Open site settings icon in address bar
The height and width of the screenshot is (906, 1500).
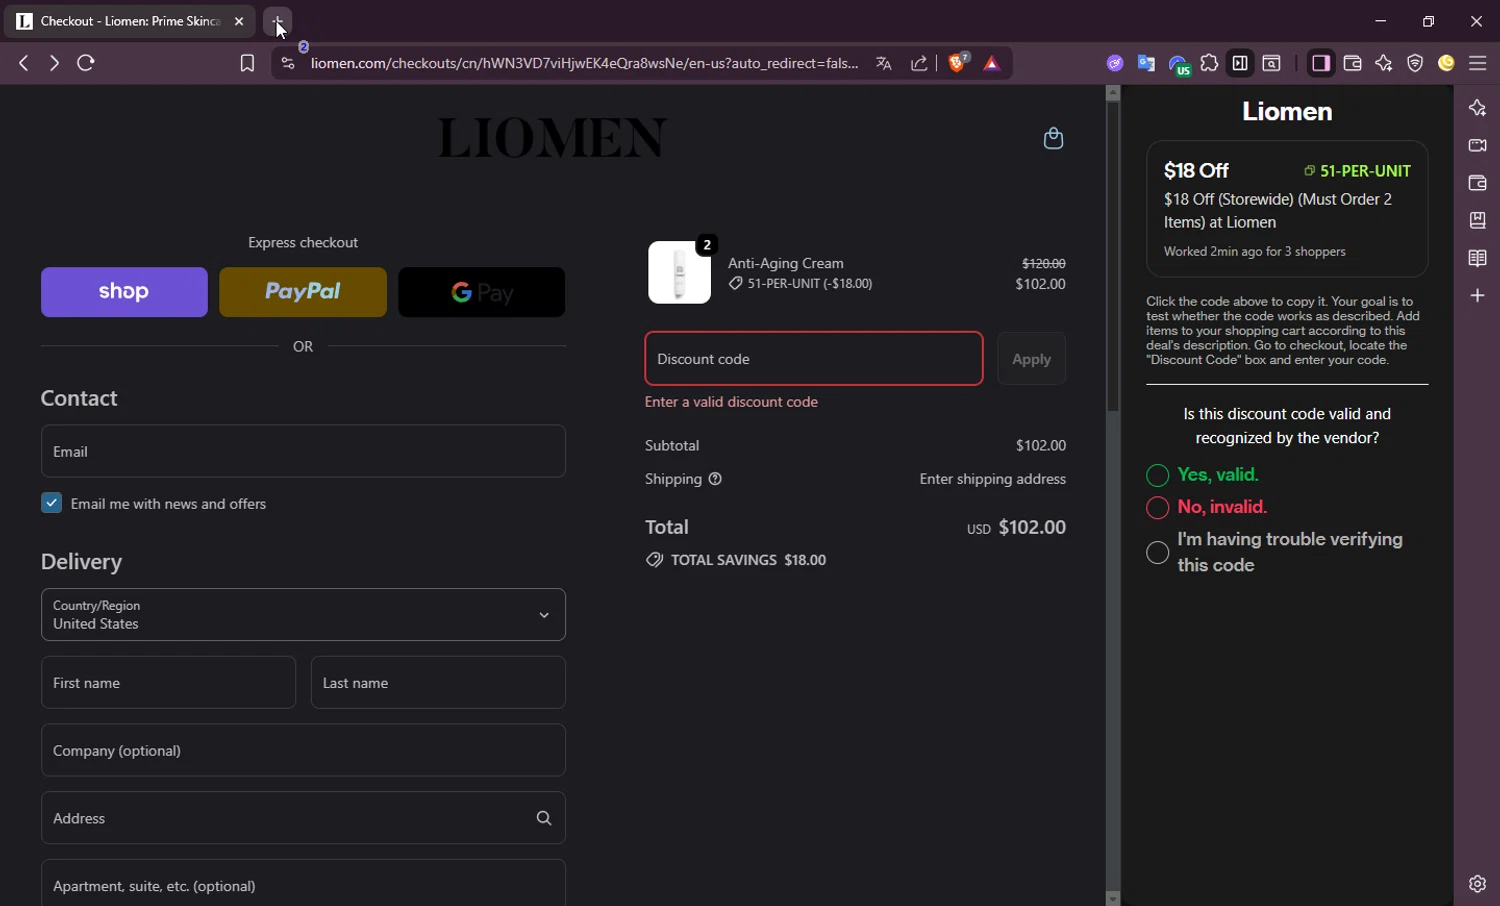pos(288,63)
